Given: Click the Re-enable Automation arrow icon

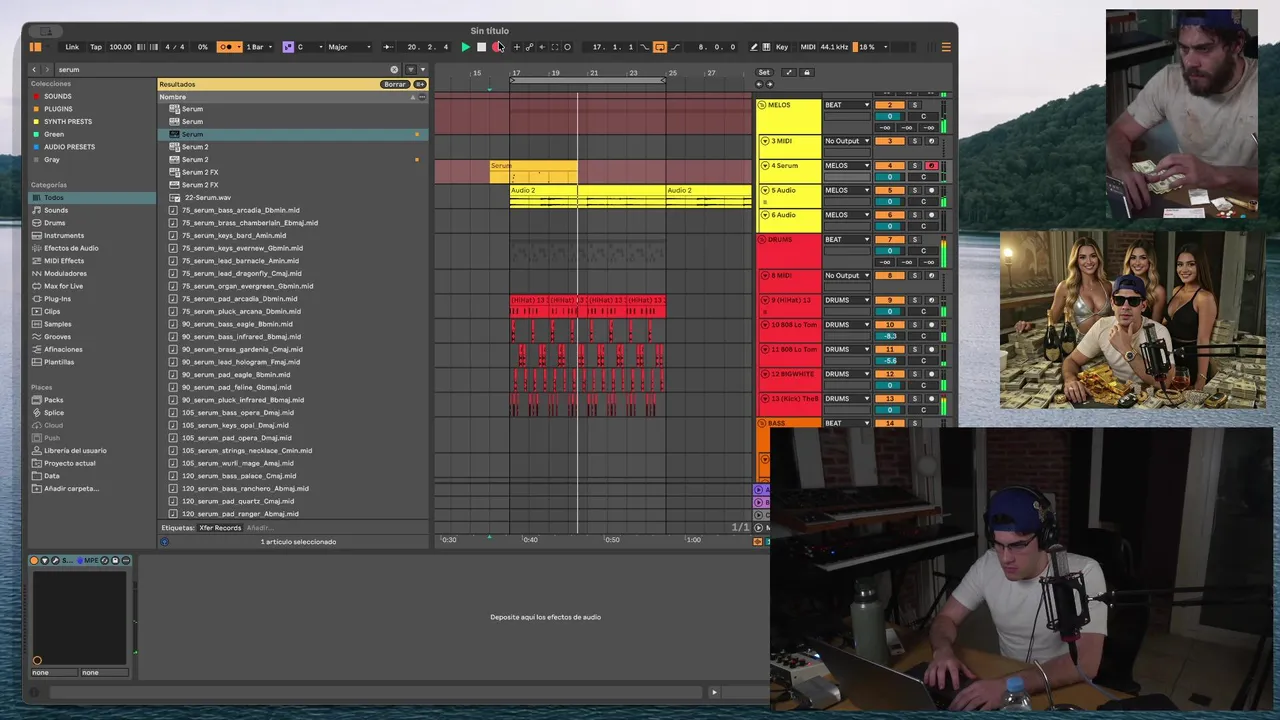Looking at the screenshot, I should 542,47.
